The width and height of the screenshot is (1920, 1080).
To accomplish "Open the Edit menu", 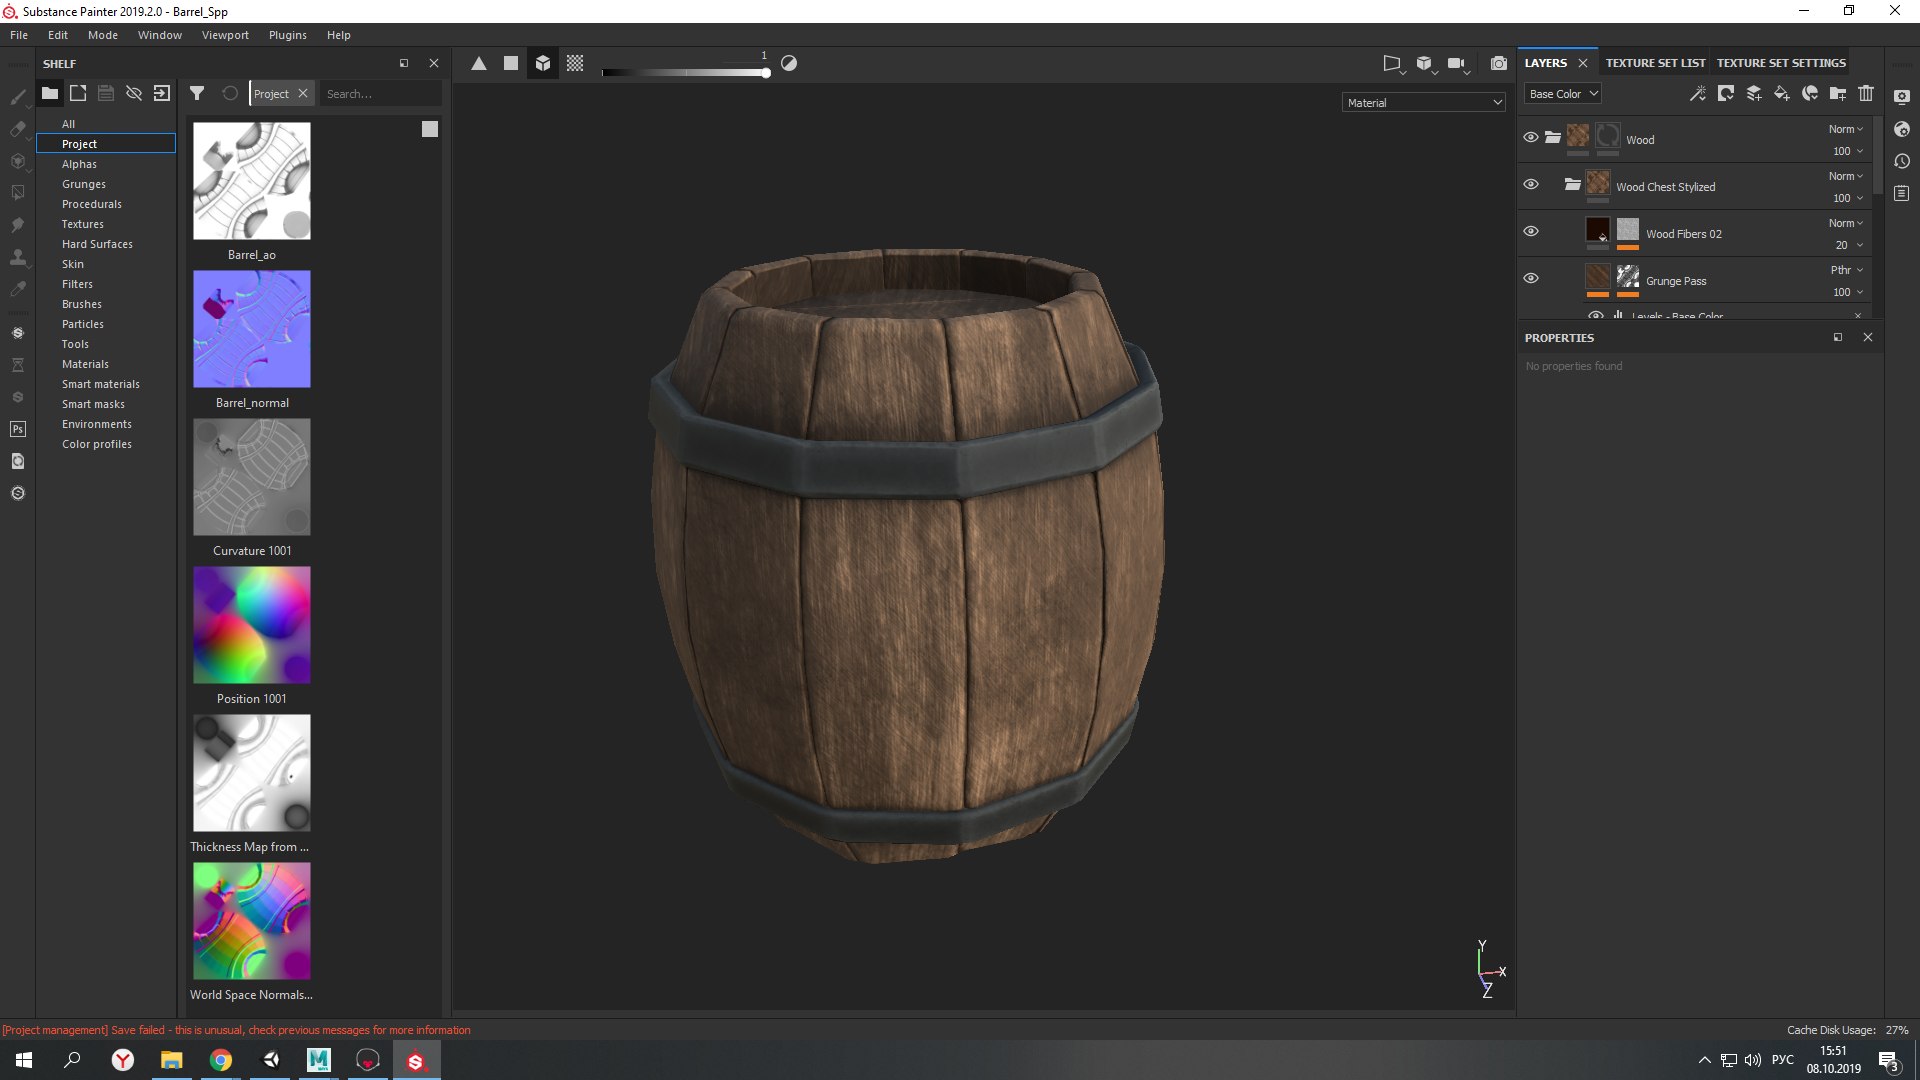I will (58, 35).
